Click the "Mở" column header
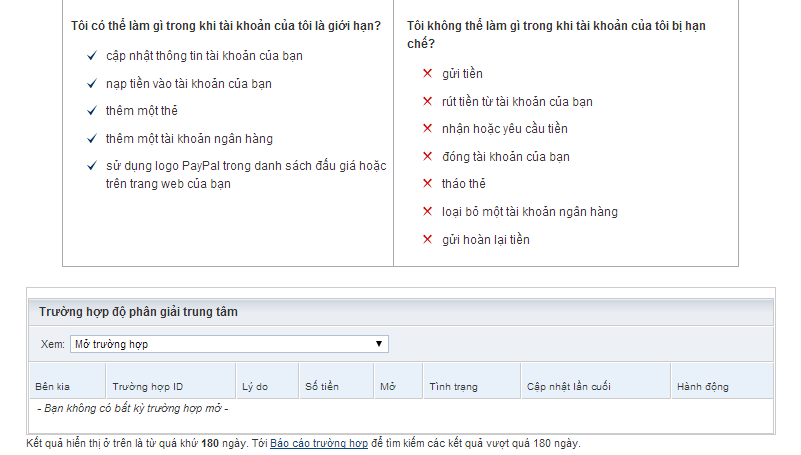Viewport: 801px width, 455px height. point(398,381)
